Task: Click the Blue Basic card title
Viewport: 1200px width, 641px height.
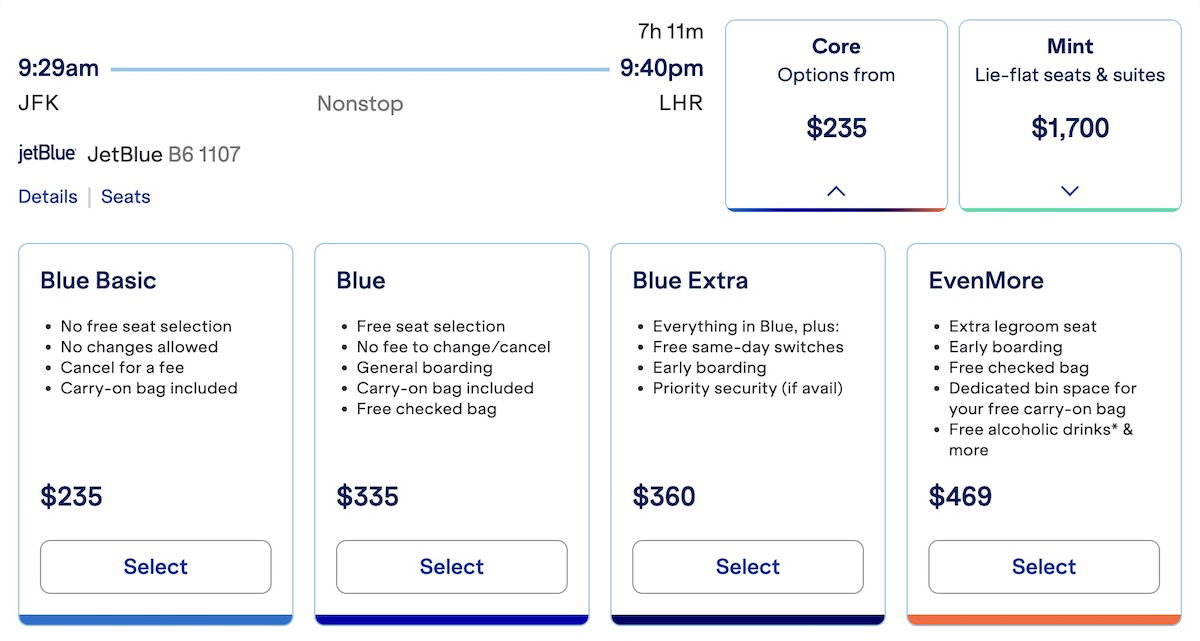Action: (98, 281)
